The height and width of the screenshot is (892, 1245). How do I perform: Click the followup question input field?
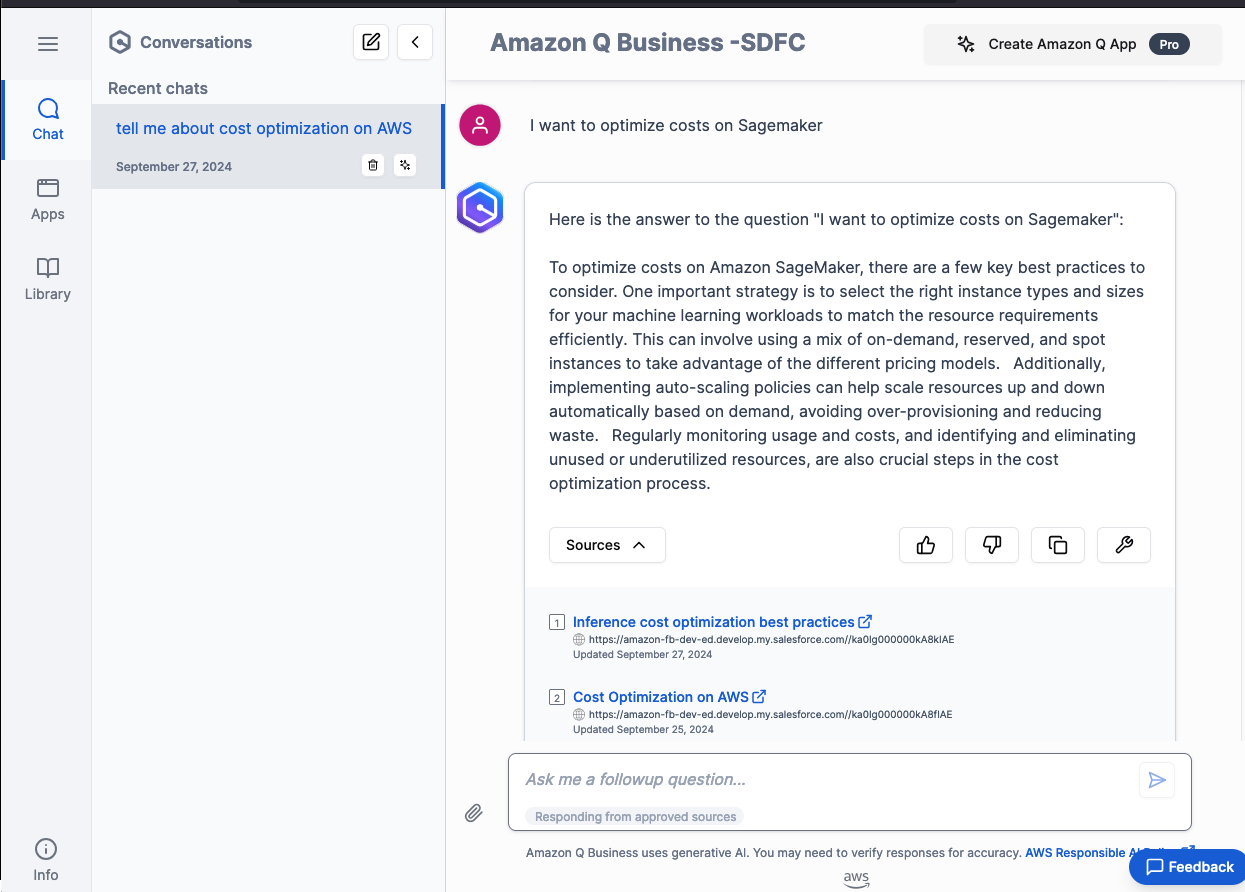(x=826, y=779)
